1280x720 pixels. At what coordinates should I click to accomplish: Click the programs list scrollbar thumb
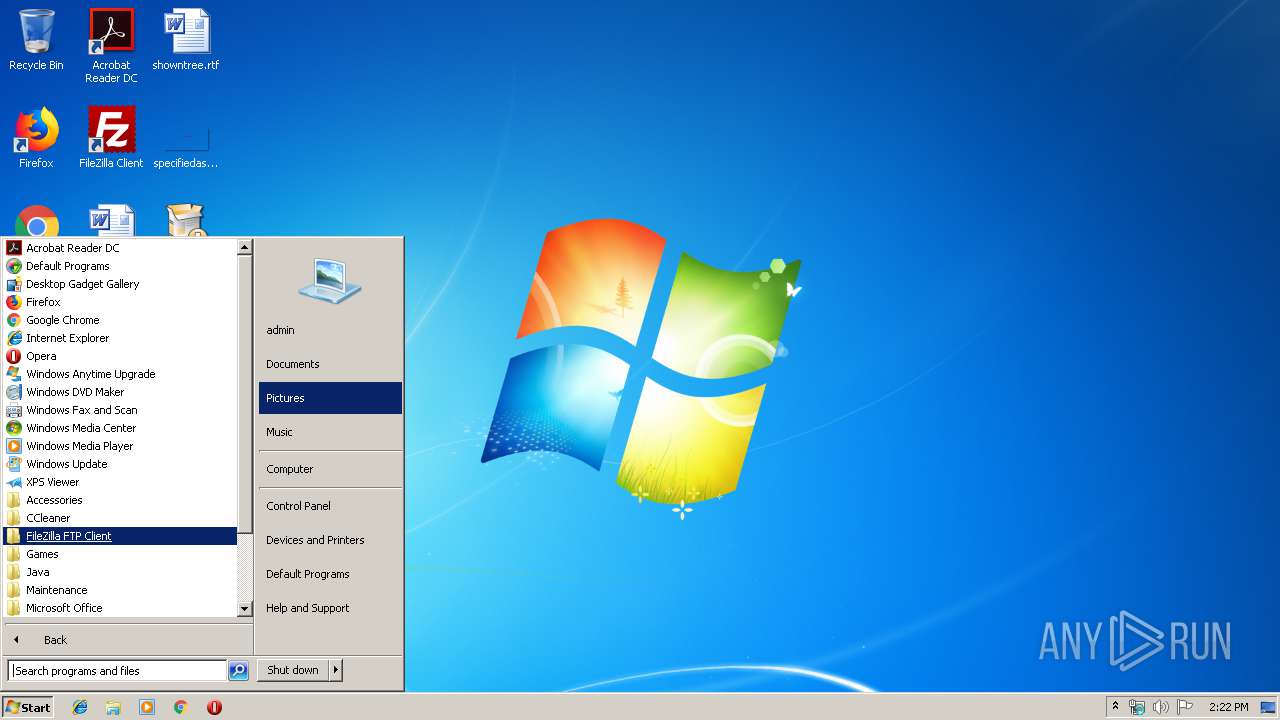(245, 395)
